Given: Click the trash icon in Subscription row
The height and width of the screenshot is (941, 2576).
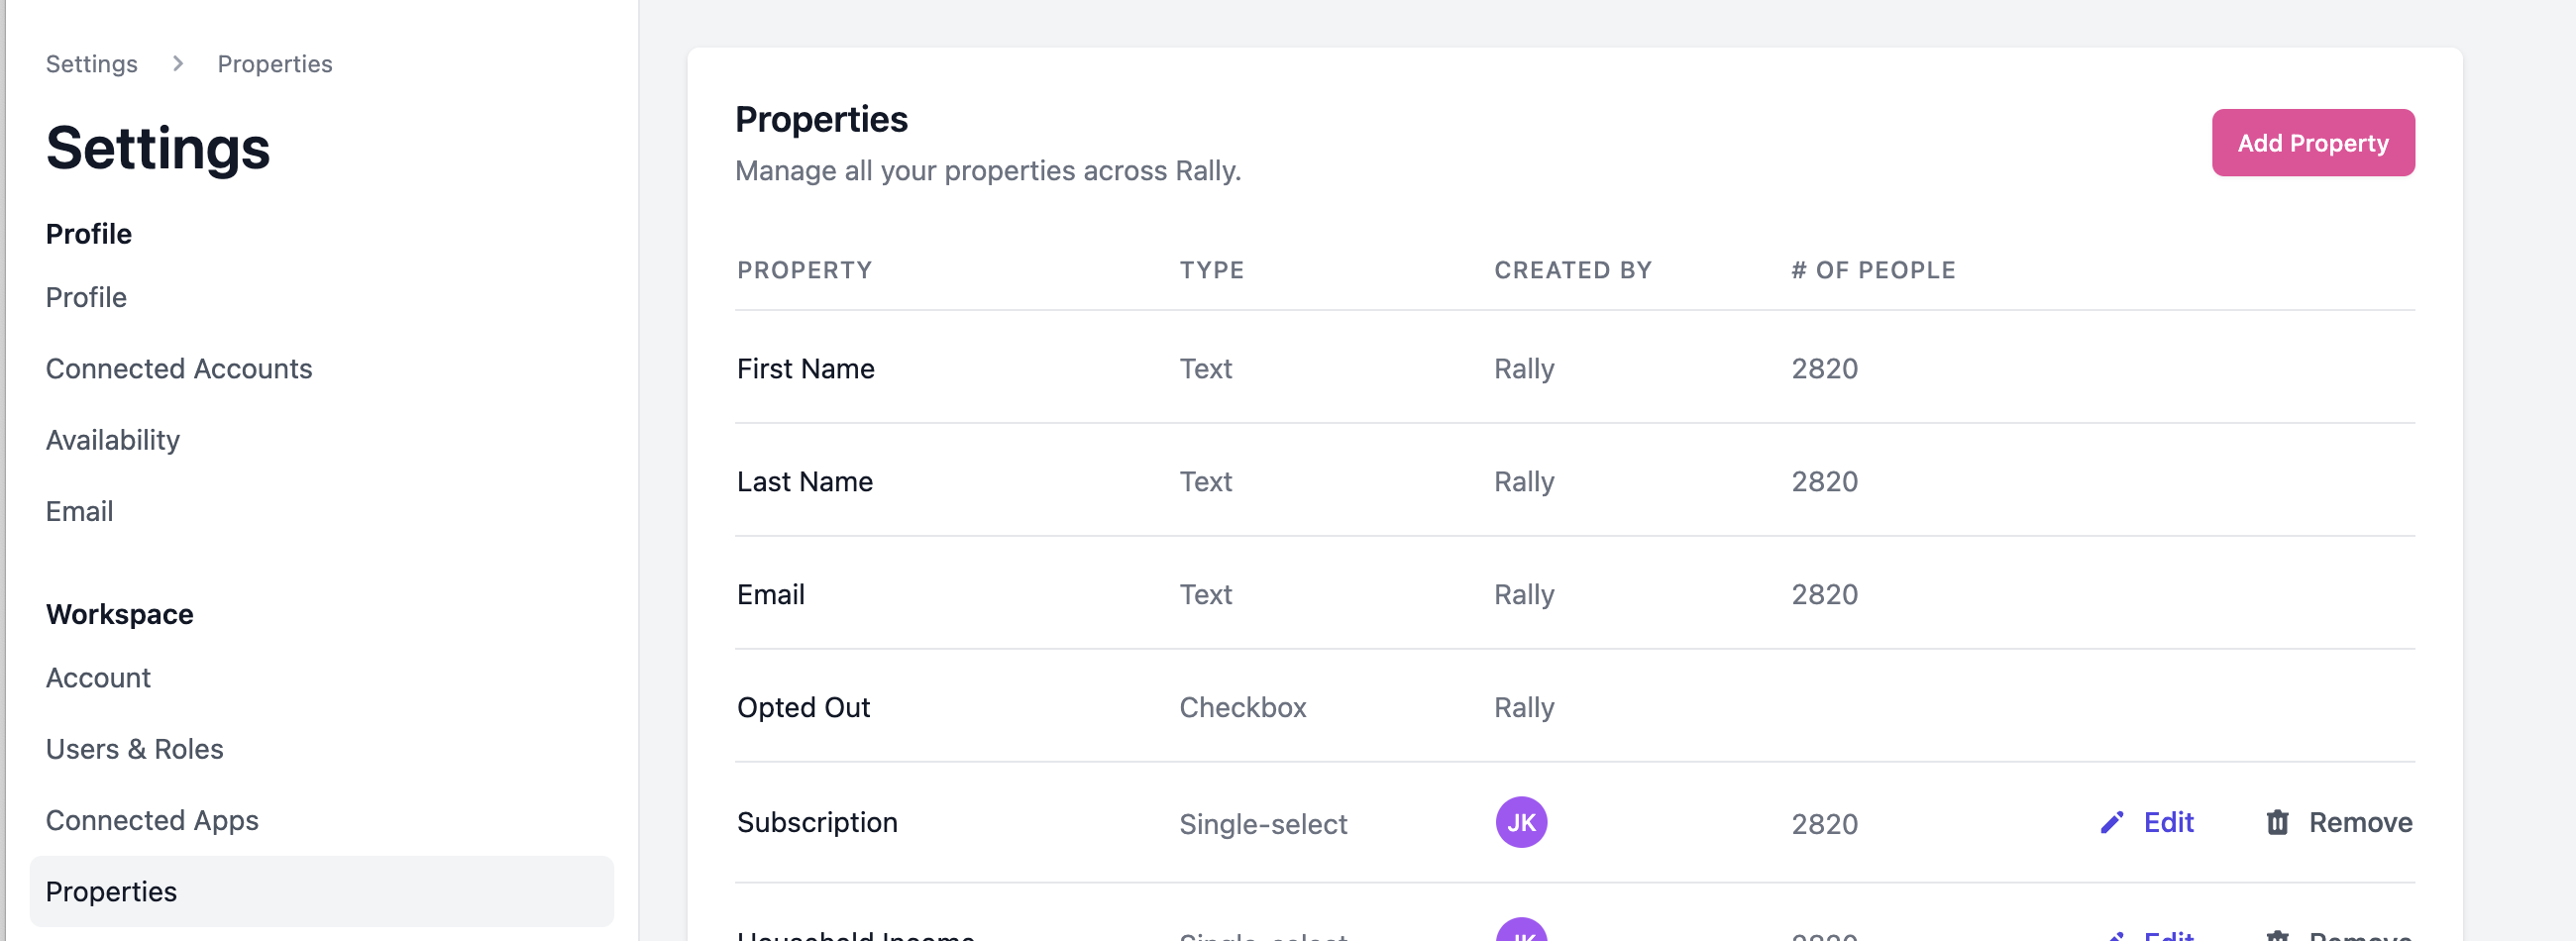Looking at the screenshot, I should [x=2277, y=822].
